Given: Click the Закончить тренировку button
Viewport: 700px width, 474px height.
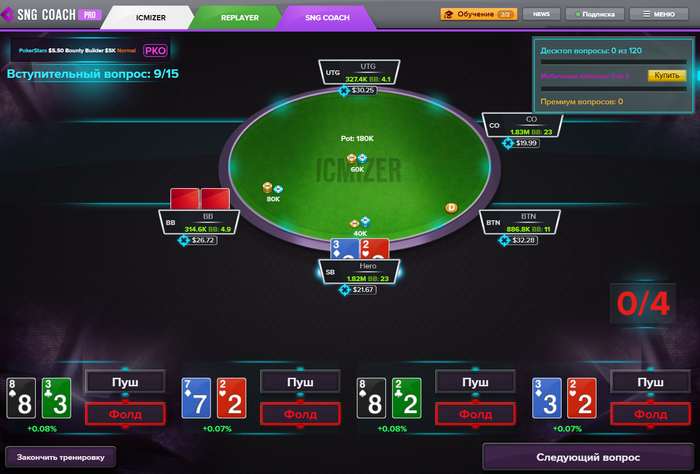Looking at the screenshot, I should pos(61,457).
